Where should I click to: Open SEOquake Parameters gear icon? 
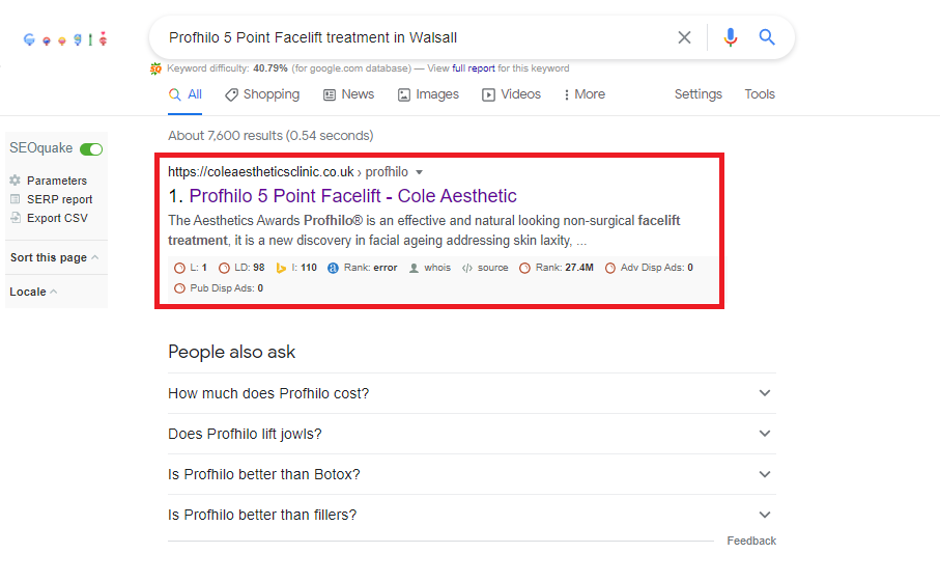[15, 180]
